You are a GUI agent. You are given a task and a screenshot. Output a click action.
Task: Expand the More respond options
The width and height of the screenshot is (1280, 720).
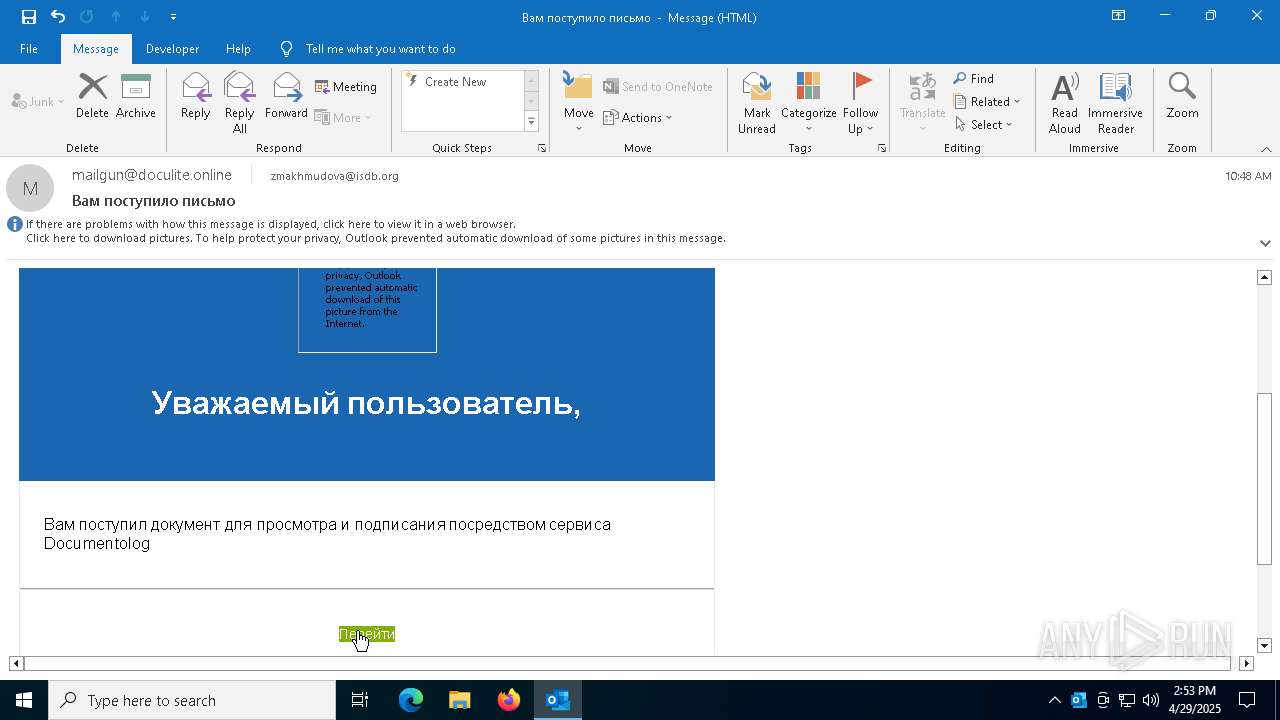coord(343,117)
